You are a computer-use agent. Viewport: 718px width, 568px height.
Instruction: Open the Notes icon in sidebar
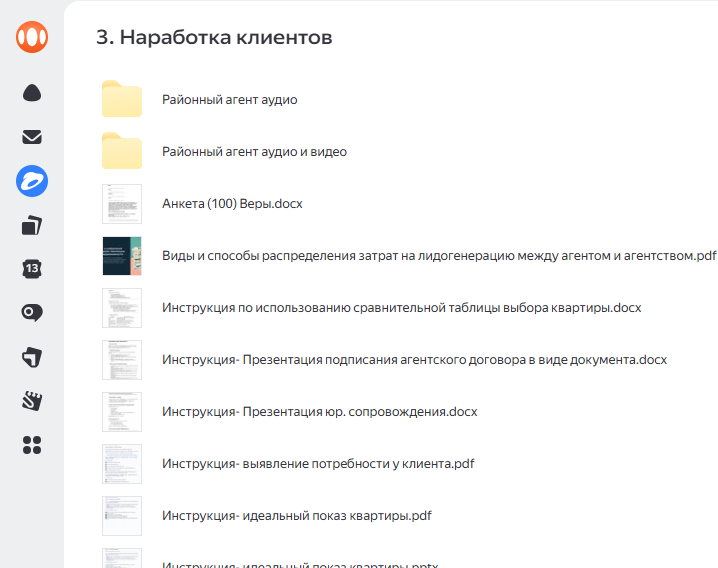coord(32,357)
